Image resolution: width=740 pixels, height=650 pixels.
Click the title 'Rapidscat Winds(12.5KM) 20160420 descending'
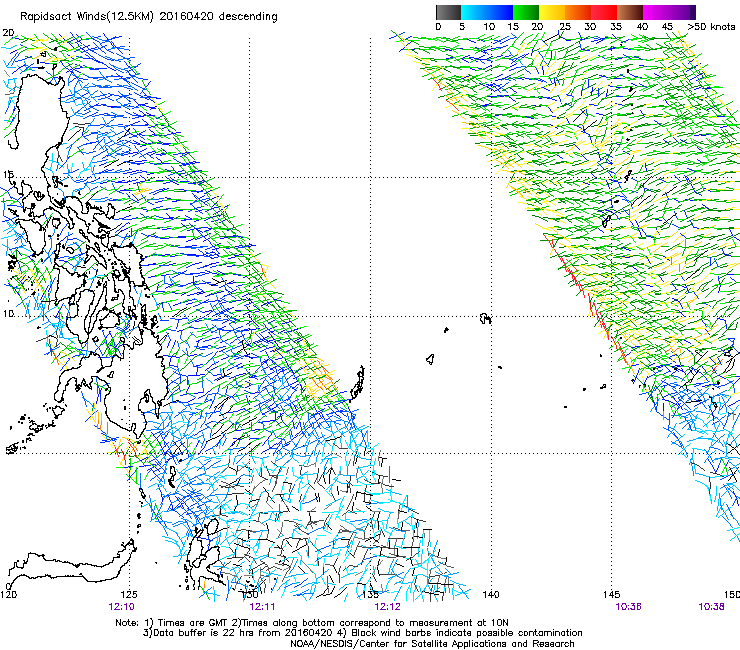pyautogui.click(x=149, y=17)
